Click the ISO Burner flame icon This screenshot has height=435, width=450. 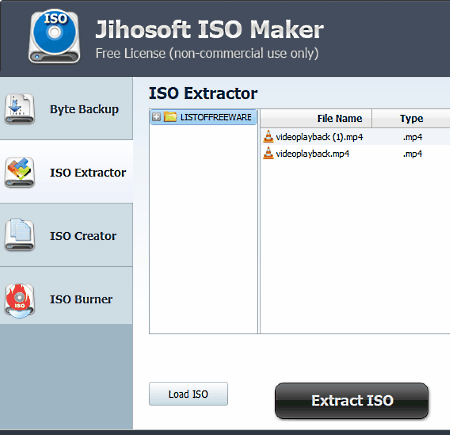pos(19,301)
